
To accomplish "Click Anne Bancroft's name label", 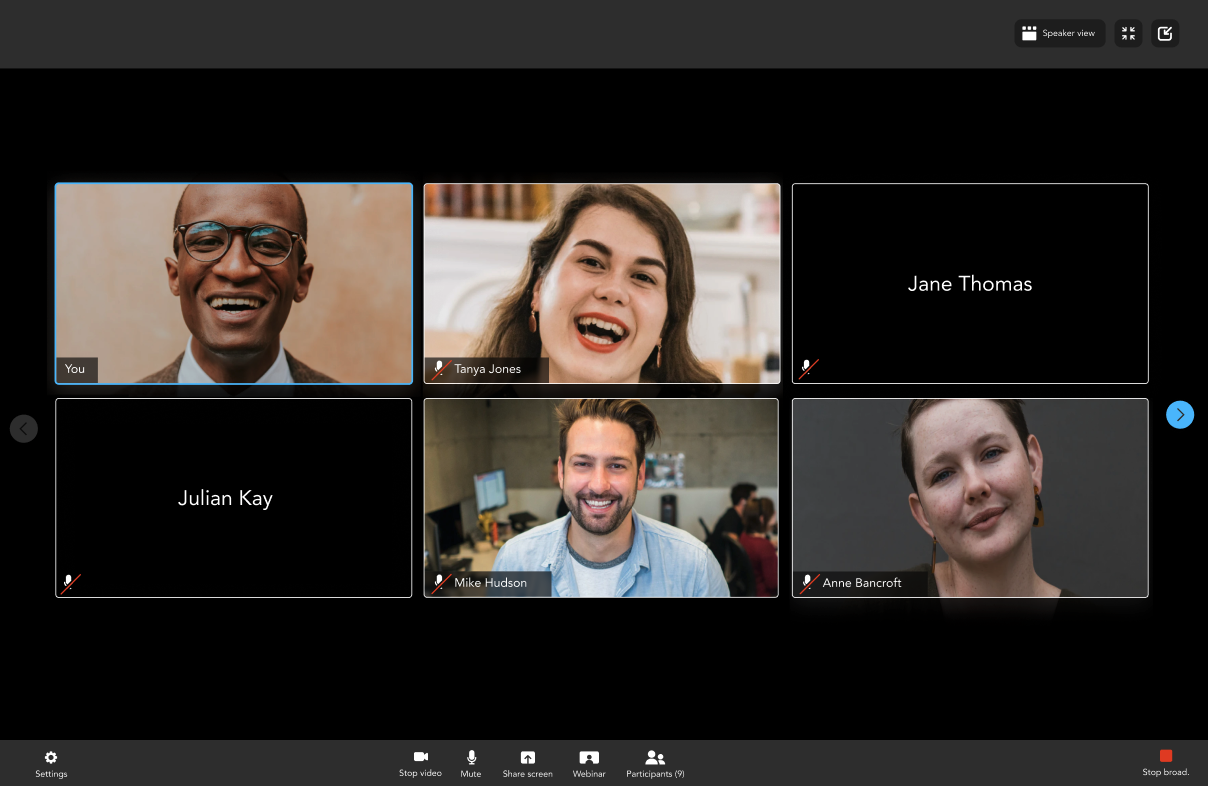I will click(x=860, y=583).
